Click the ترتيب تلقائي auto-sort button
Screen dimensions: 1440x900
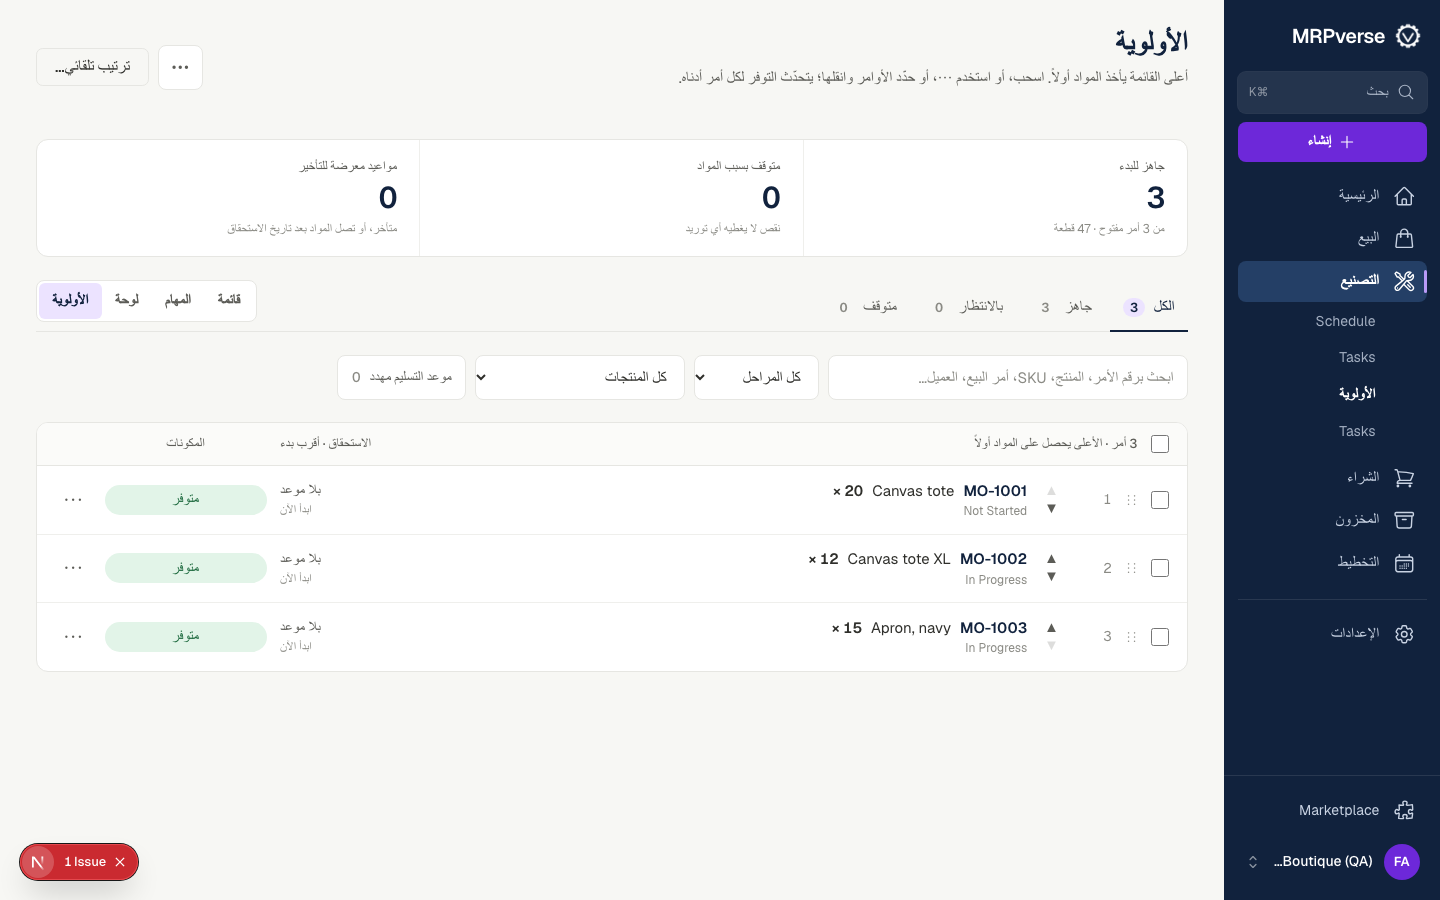93,67
